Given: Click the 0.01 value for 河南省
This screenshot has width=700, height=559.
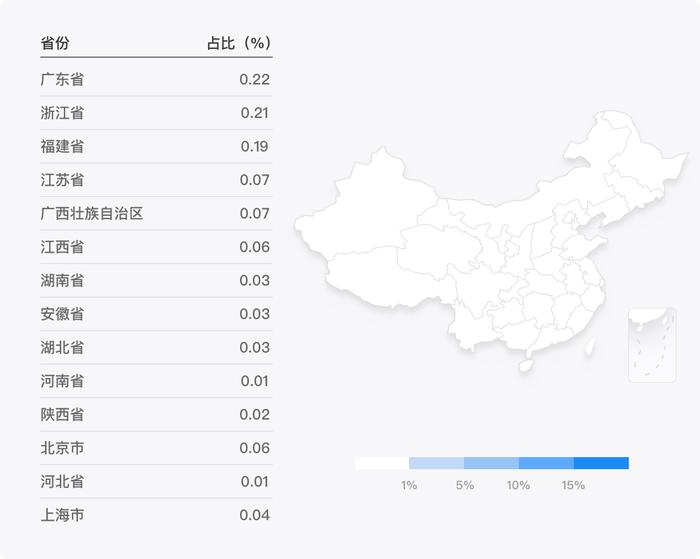Looking at the screenshot, I should (254, 381).
